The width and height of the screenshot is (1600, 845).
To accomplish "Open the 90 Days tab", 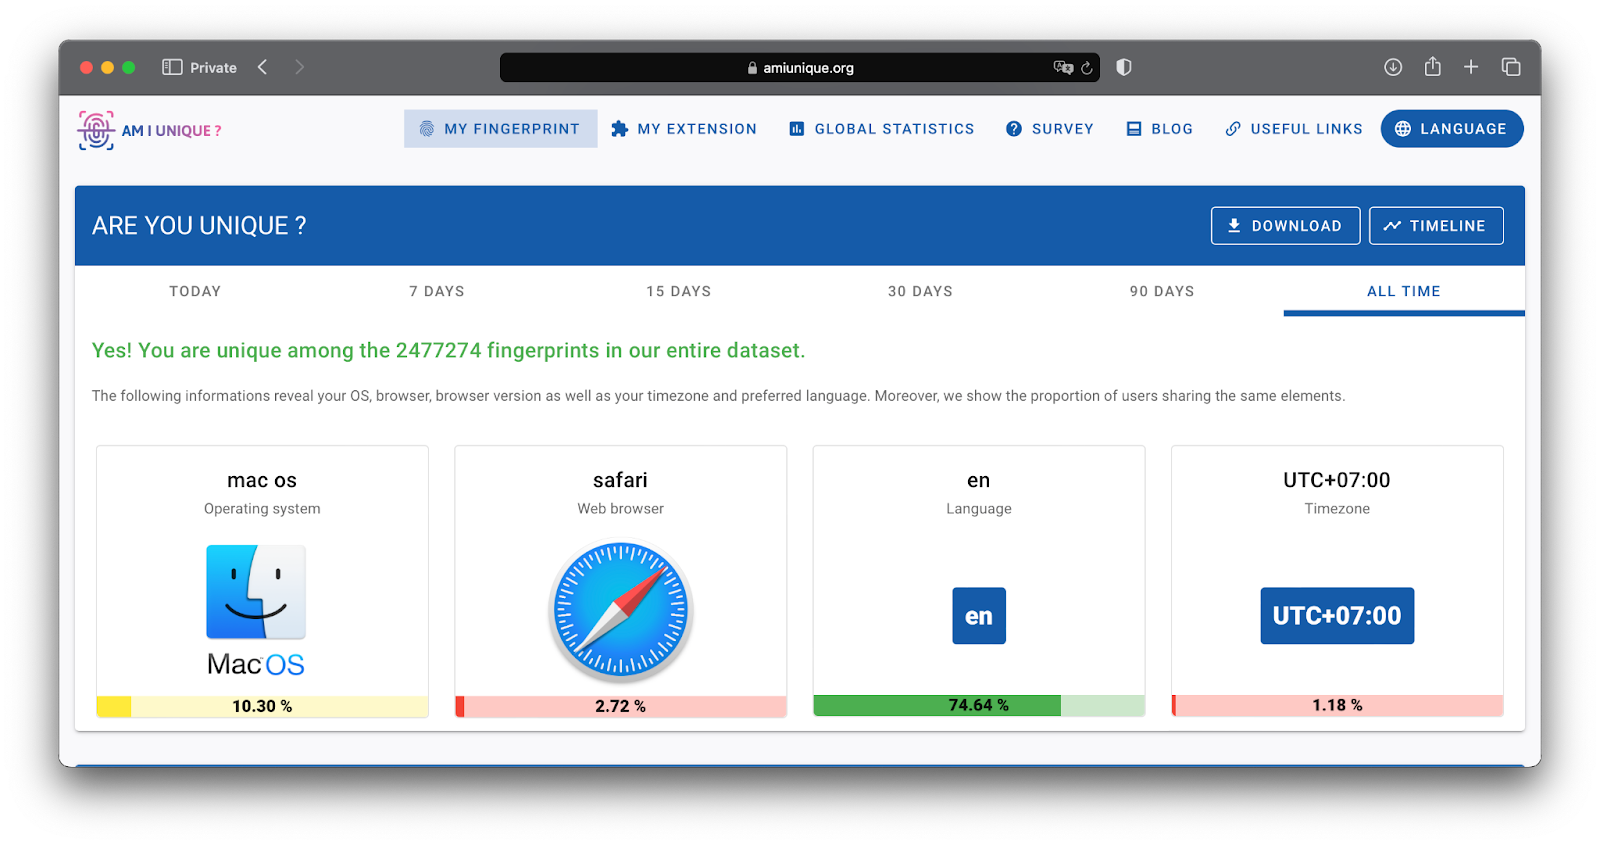I will point(1161,291).
